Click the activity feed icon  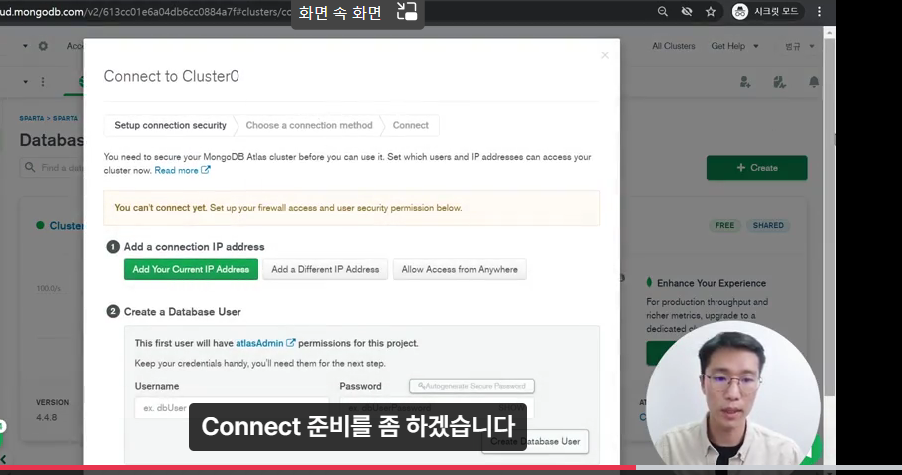[779, 82]
